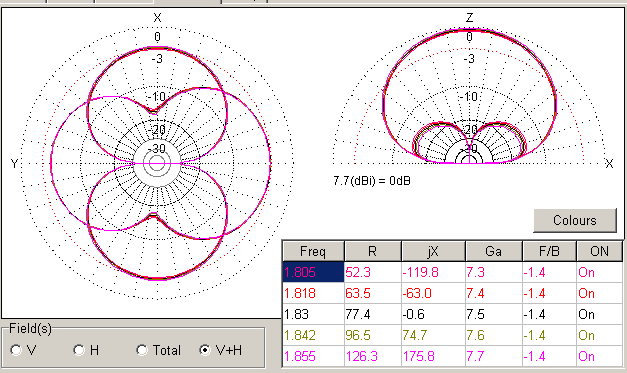Select the 1.805 frequency cell

point(313,272)
